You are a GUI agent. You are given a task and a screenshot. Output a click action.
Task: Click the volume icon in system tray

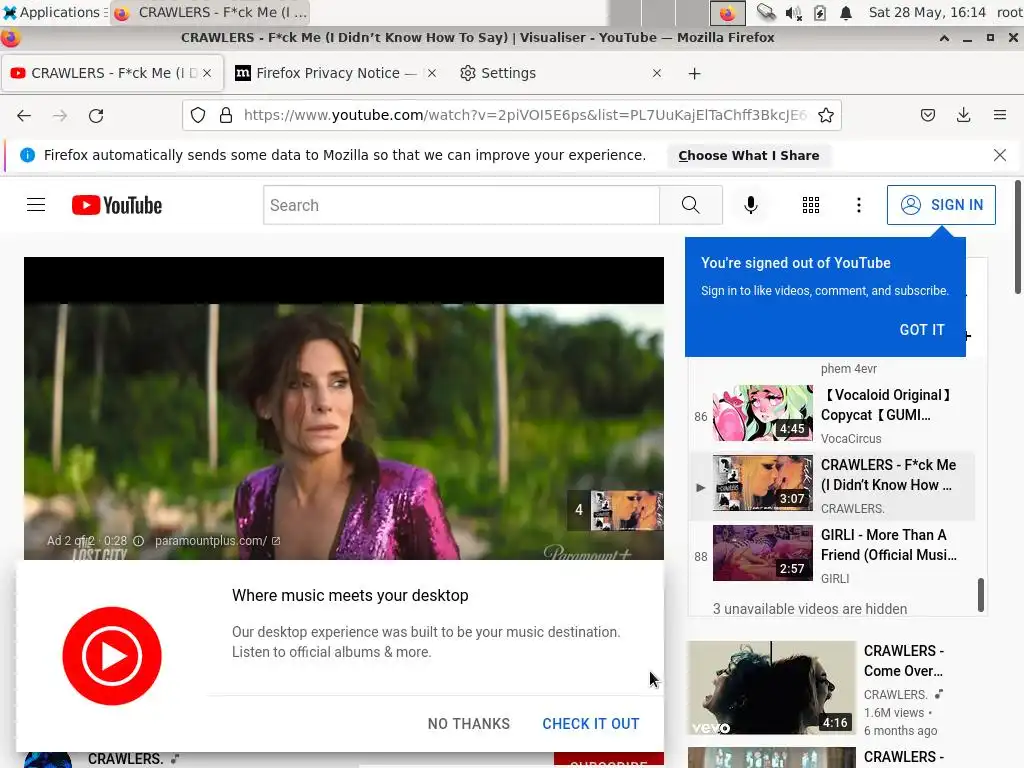coord(793,12)
